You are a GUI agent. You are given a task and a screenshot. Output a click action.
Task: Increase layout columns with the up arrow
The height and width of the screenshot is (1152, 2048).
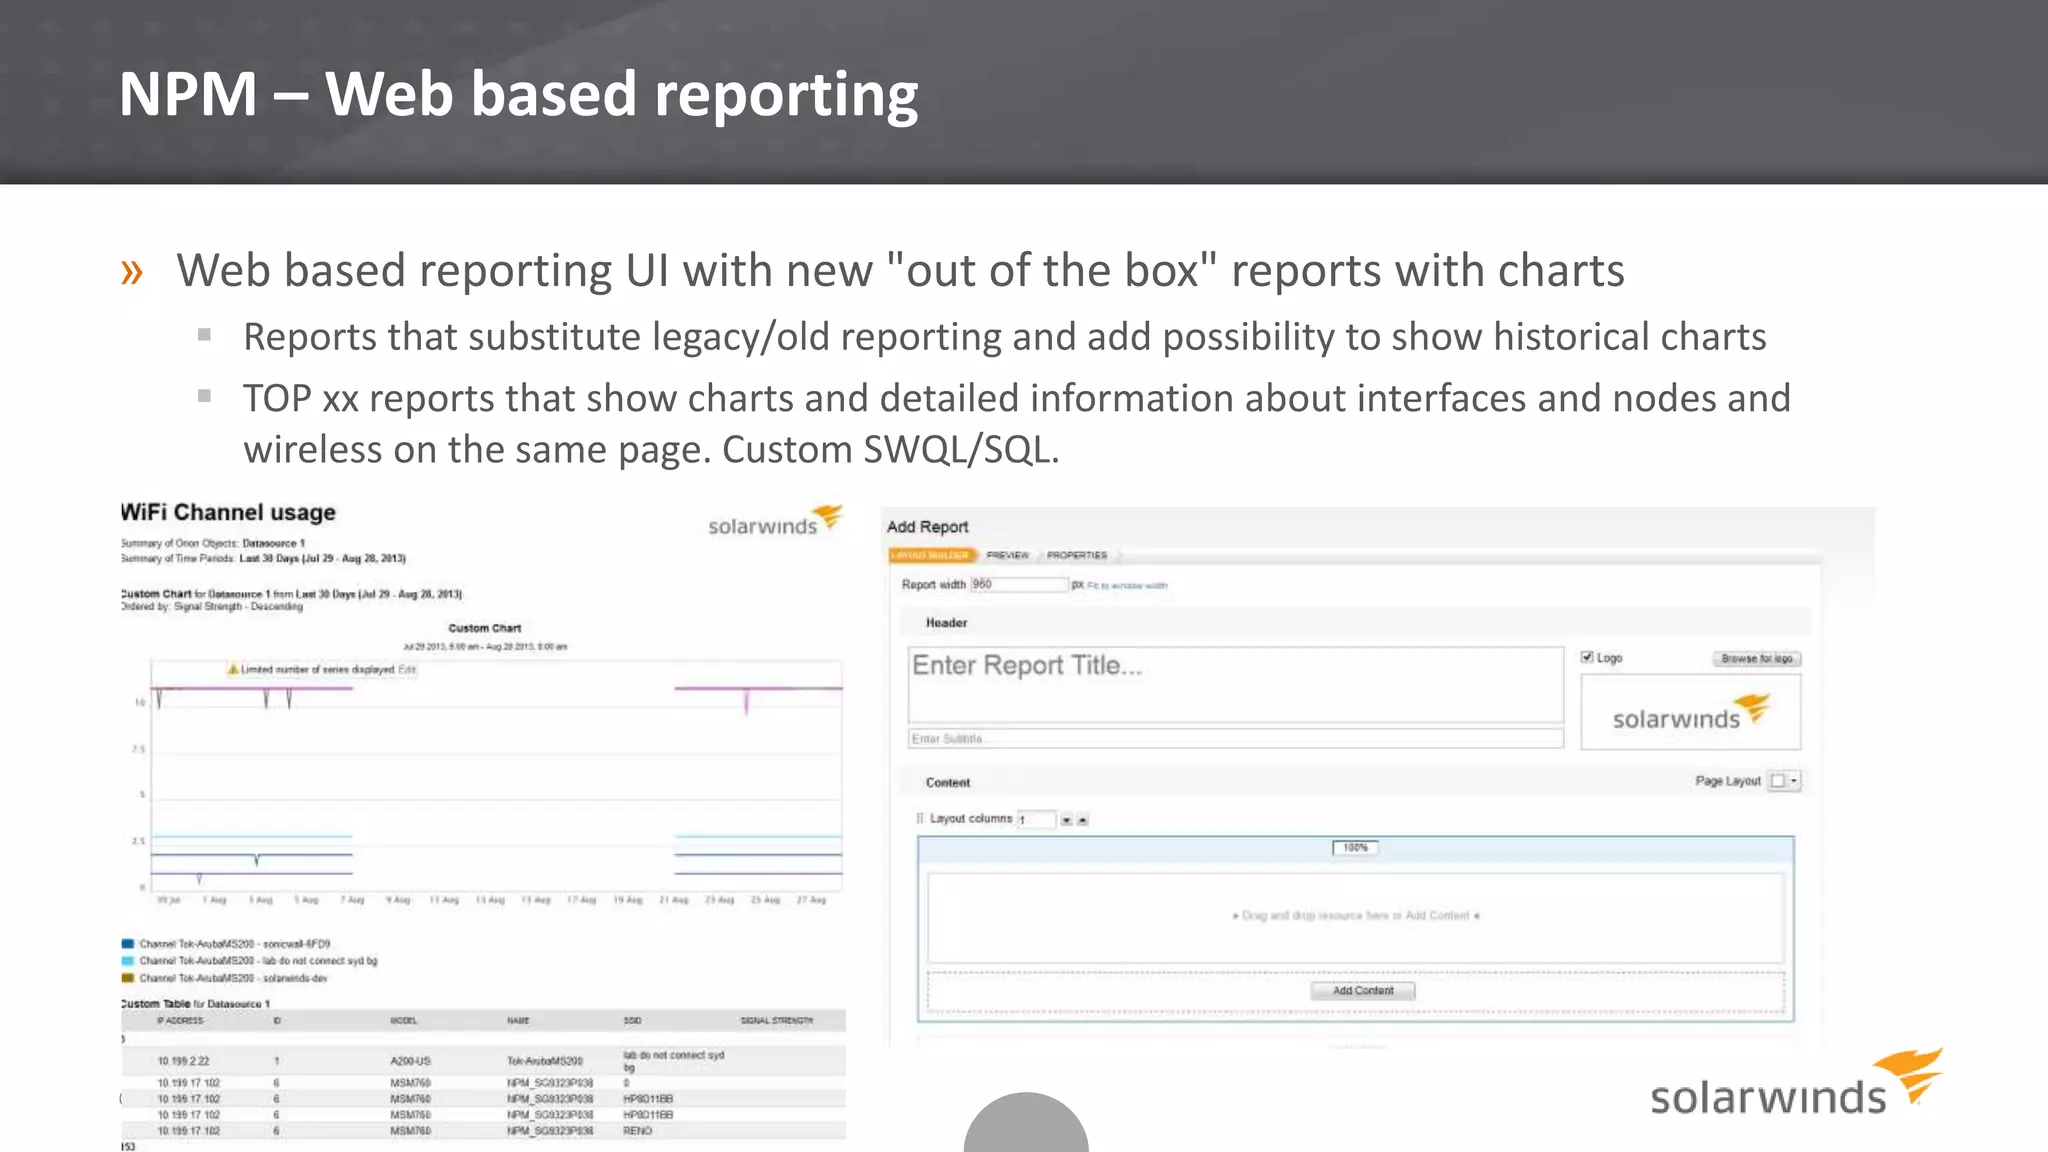click(x=1082, y=820)
